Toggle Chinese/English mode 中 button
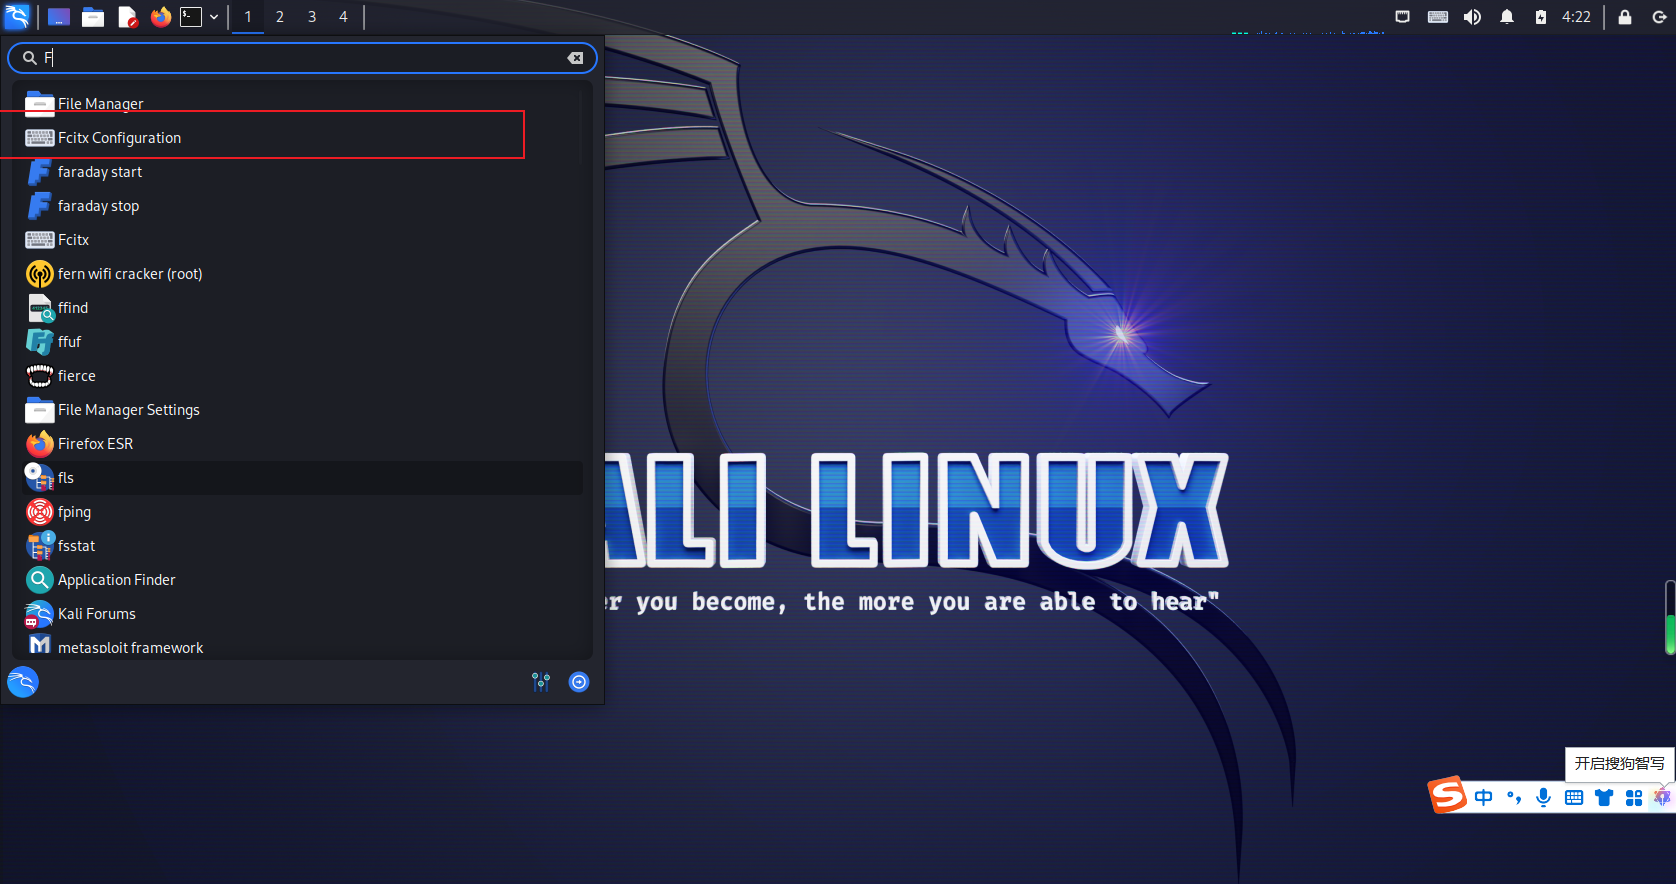Screen dimensions: 1676x884 click(x=1484, y=797)
